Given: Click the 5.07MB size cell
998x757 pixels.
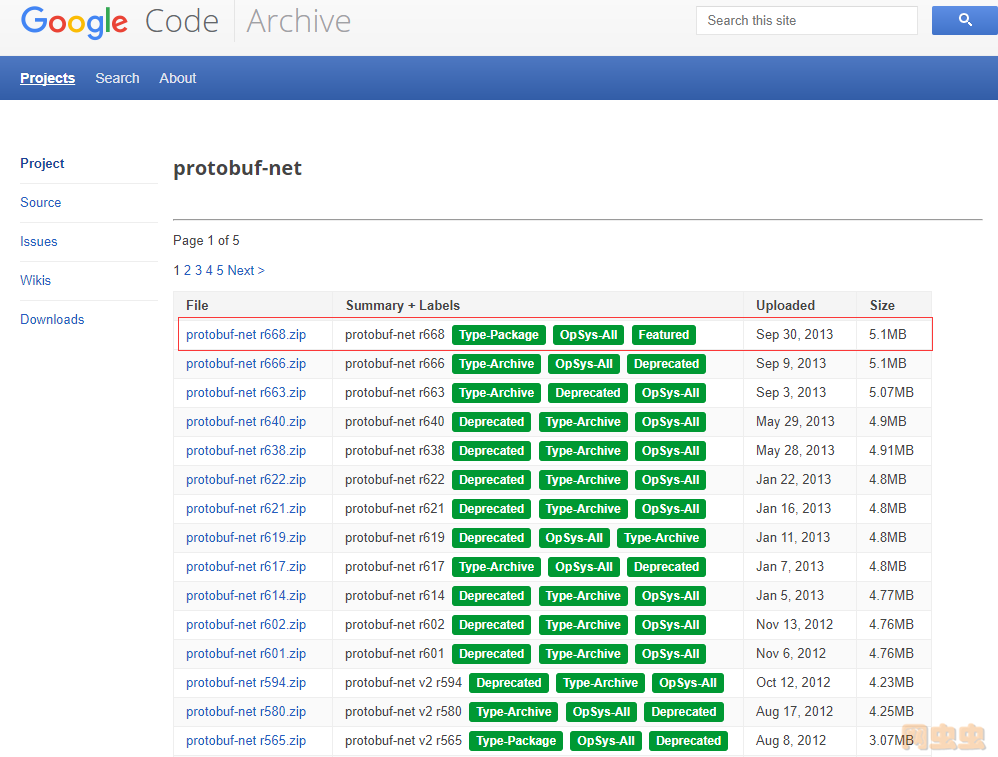Looking at the screenshot, I should 891,393.
